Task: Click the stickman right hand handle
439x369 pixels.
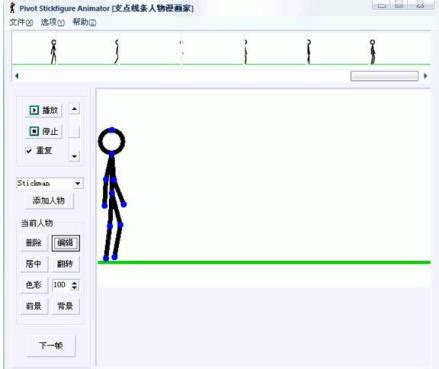Action: tap(124, 204)
